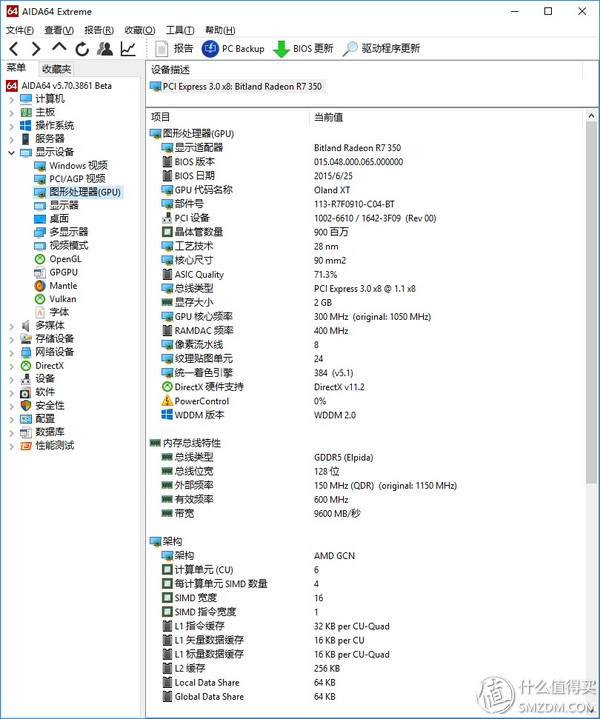
Task: Click the 设备 devices icon in the tree
Action: click(x=26, y=379)
